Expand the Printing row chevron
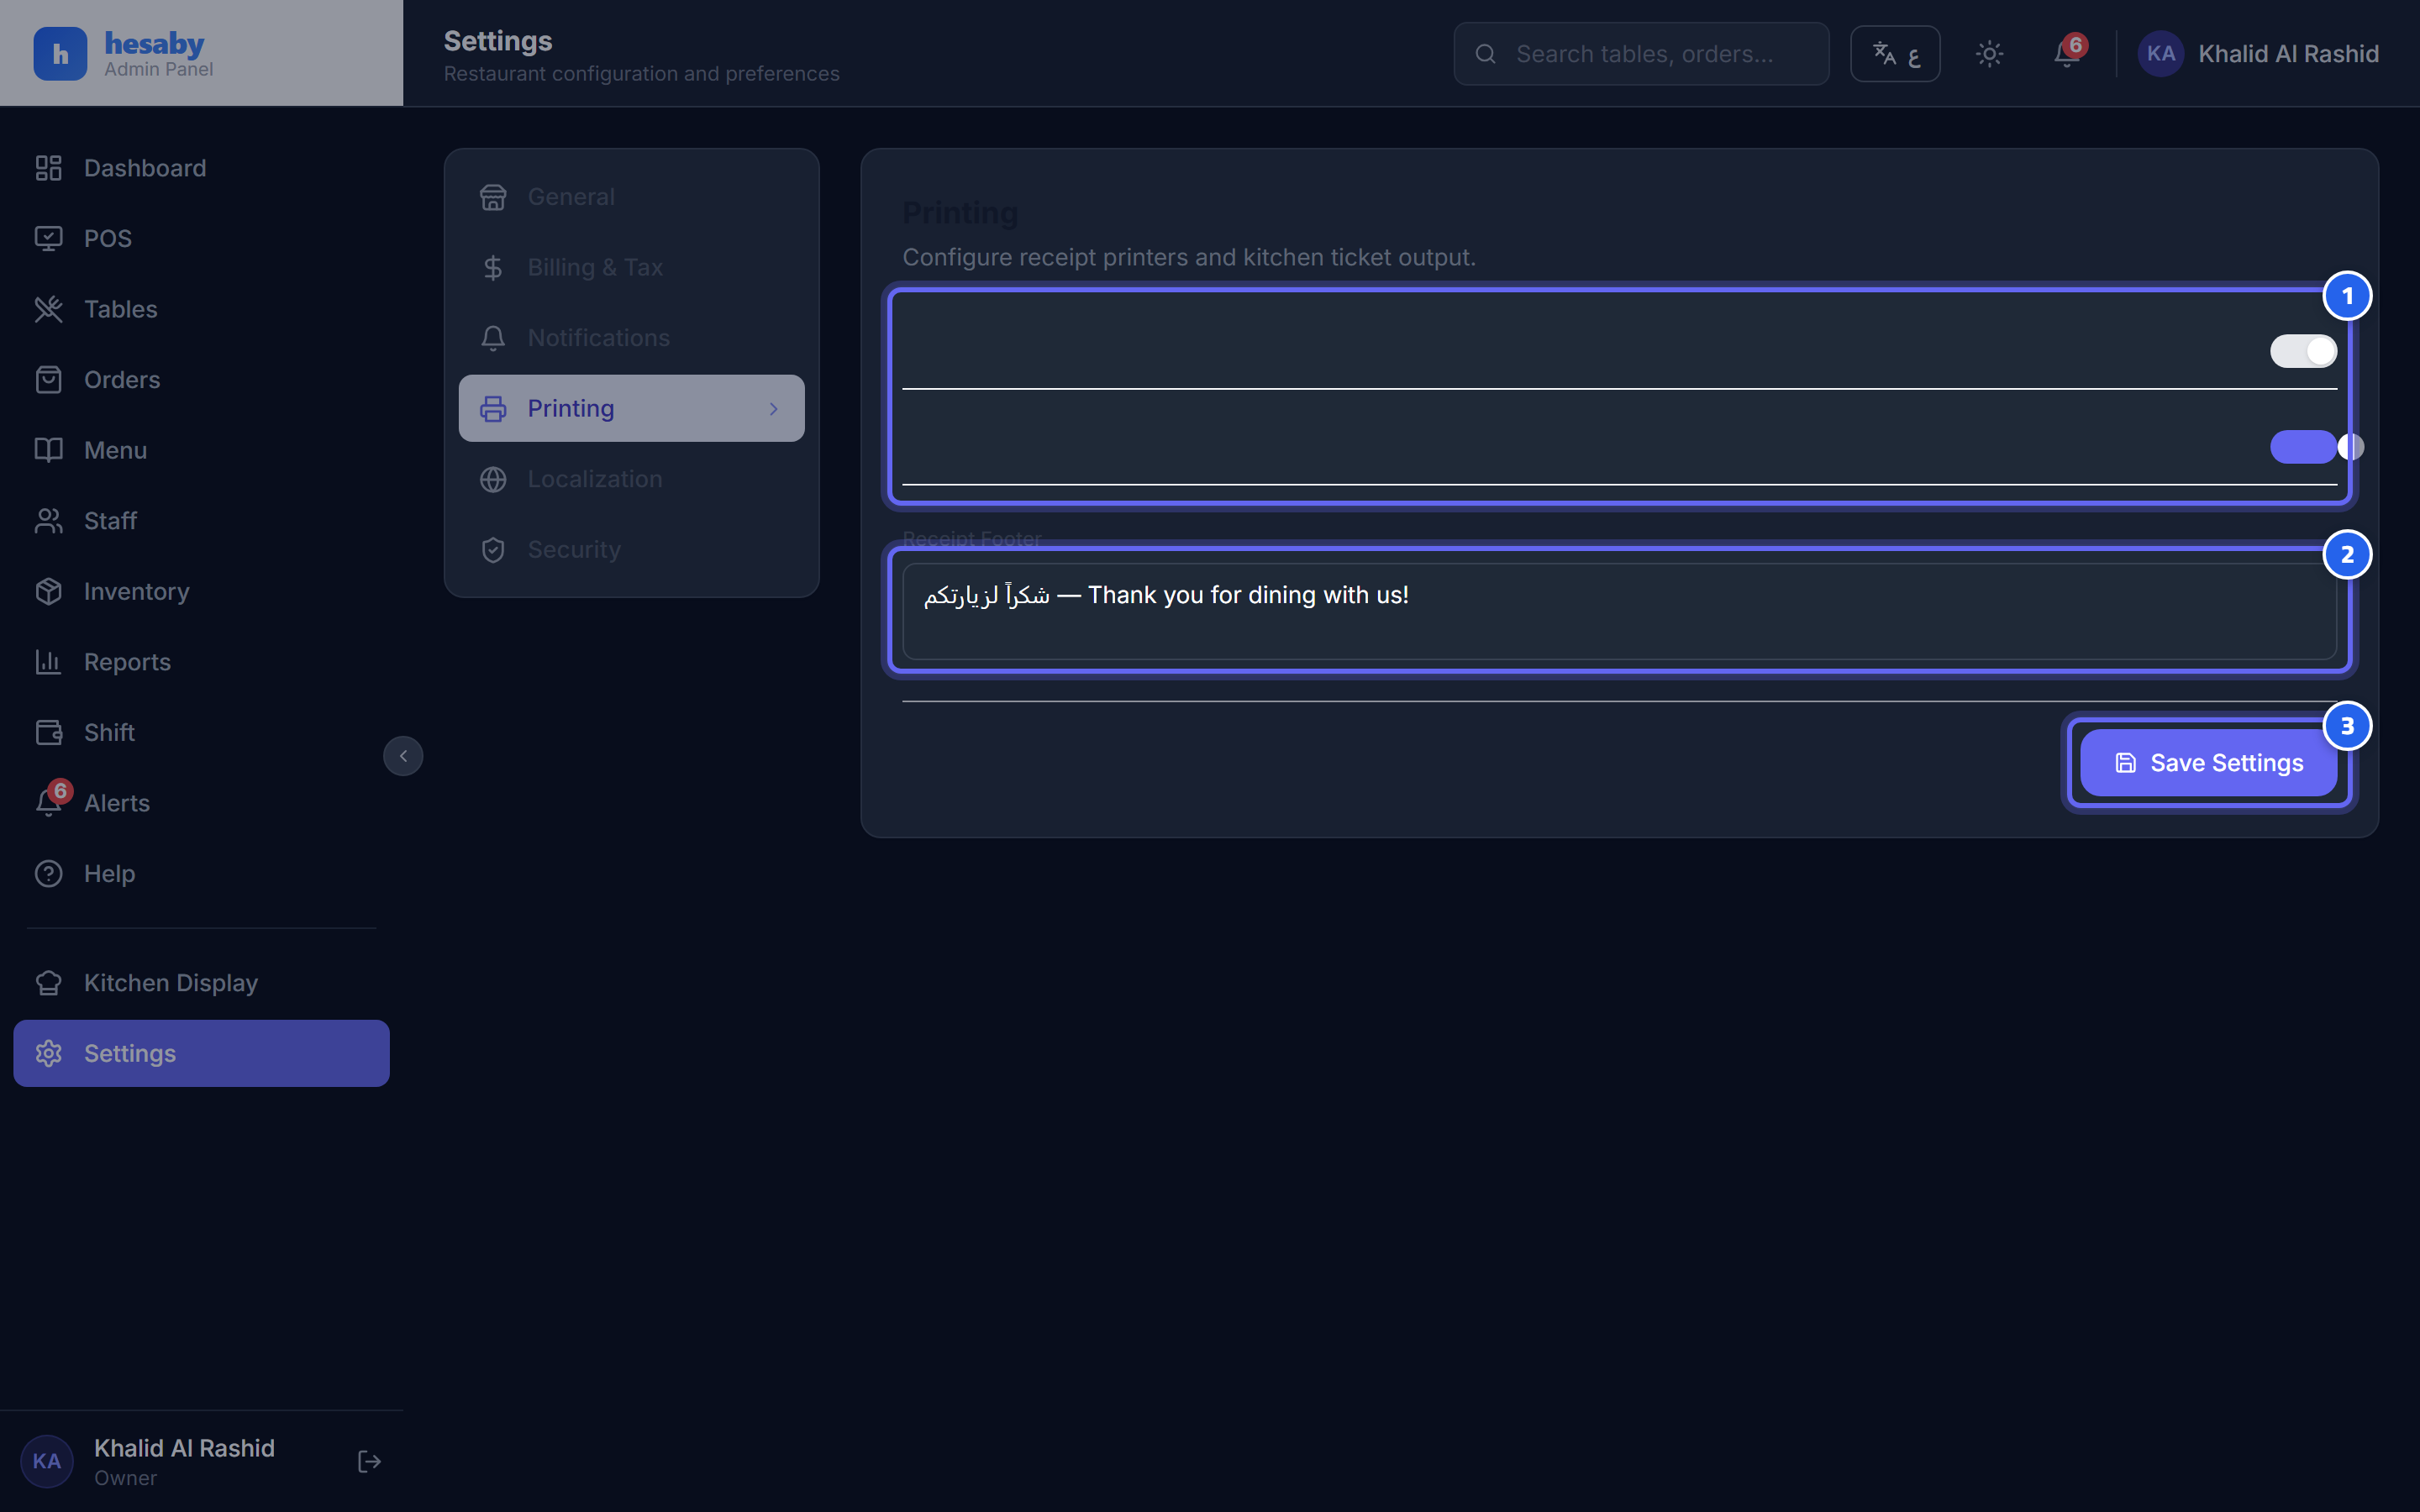Image resolution: width=2420 pixels, height=1512 pixels. pos(773,409)
